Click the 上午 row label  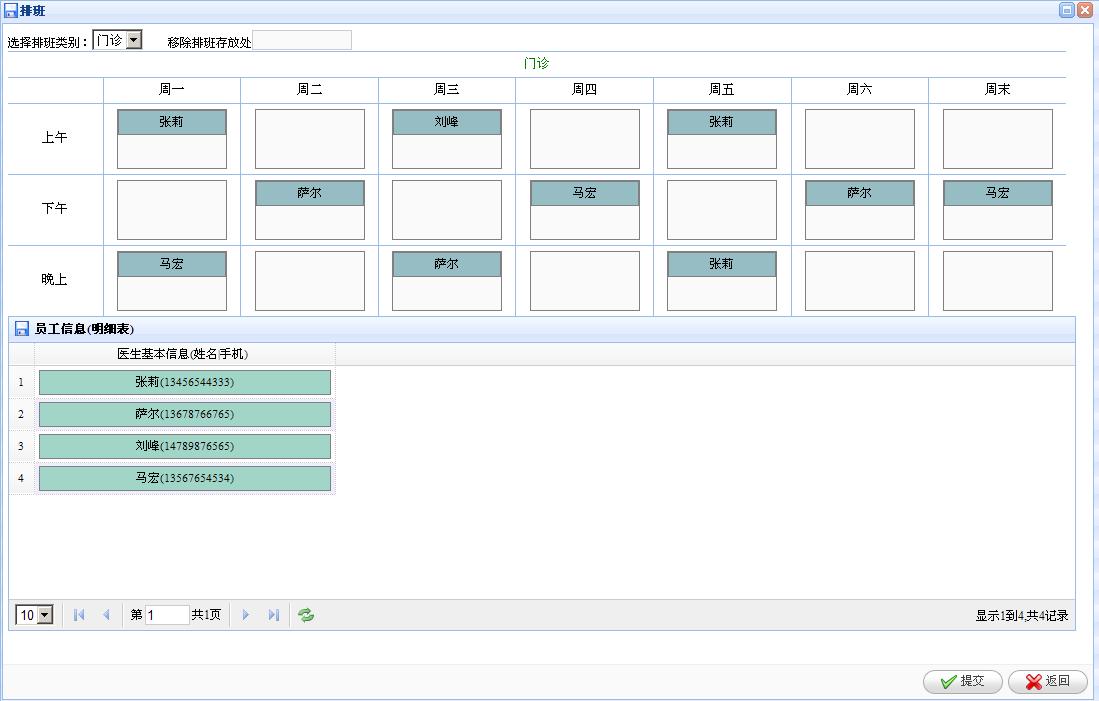coord(55,137)
